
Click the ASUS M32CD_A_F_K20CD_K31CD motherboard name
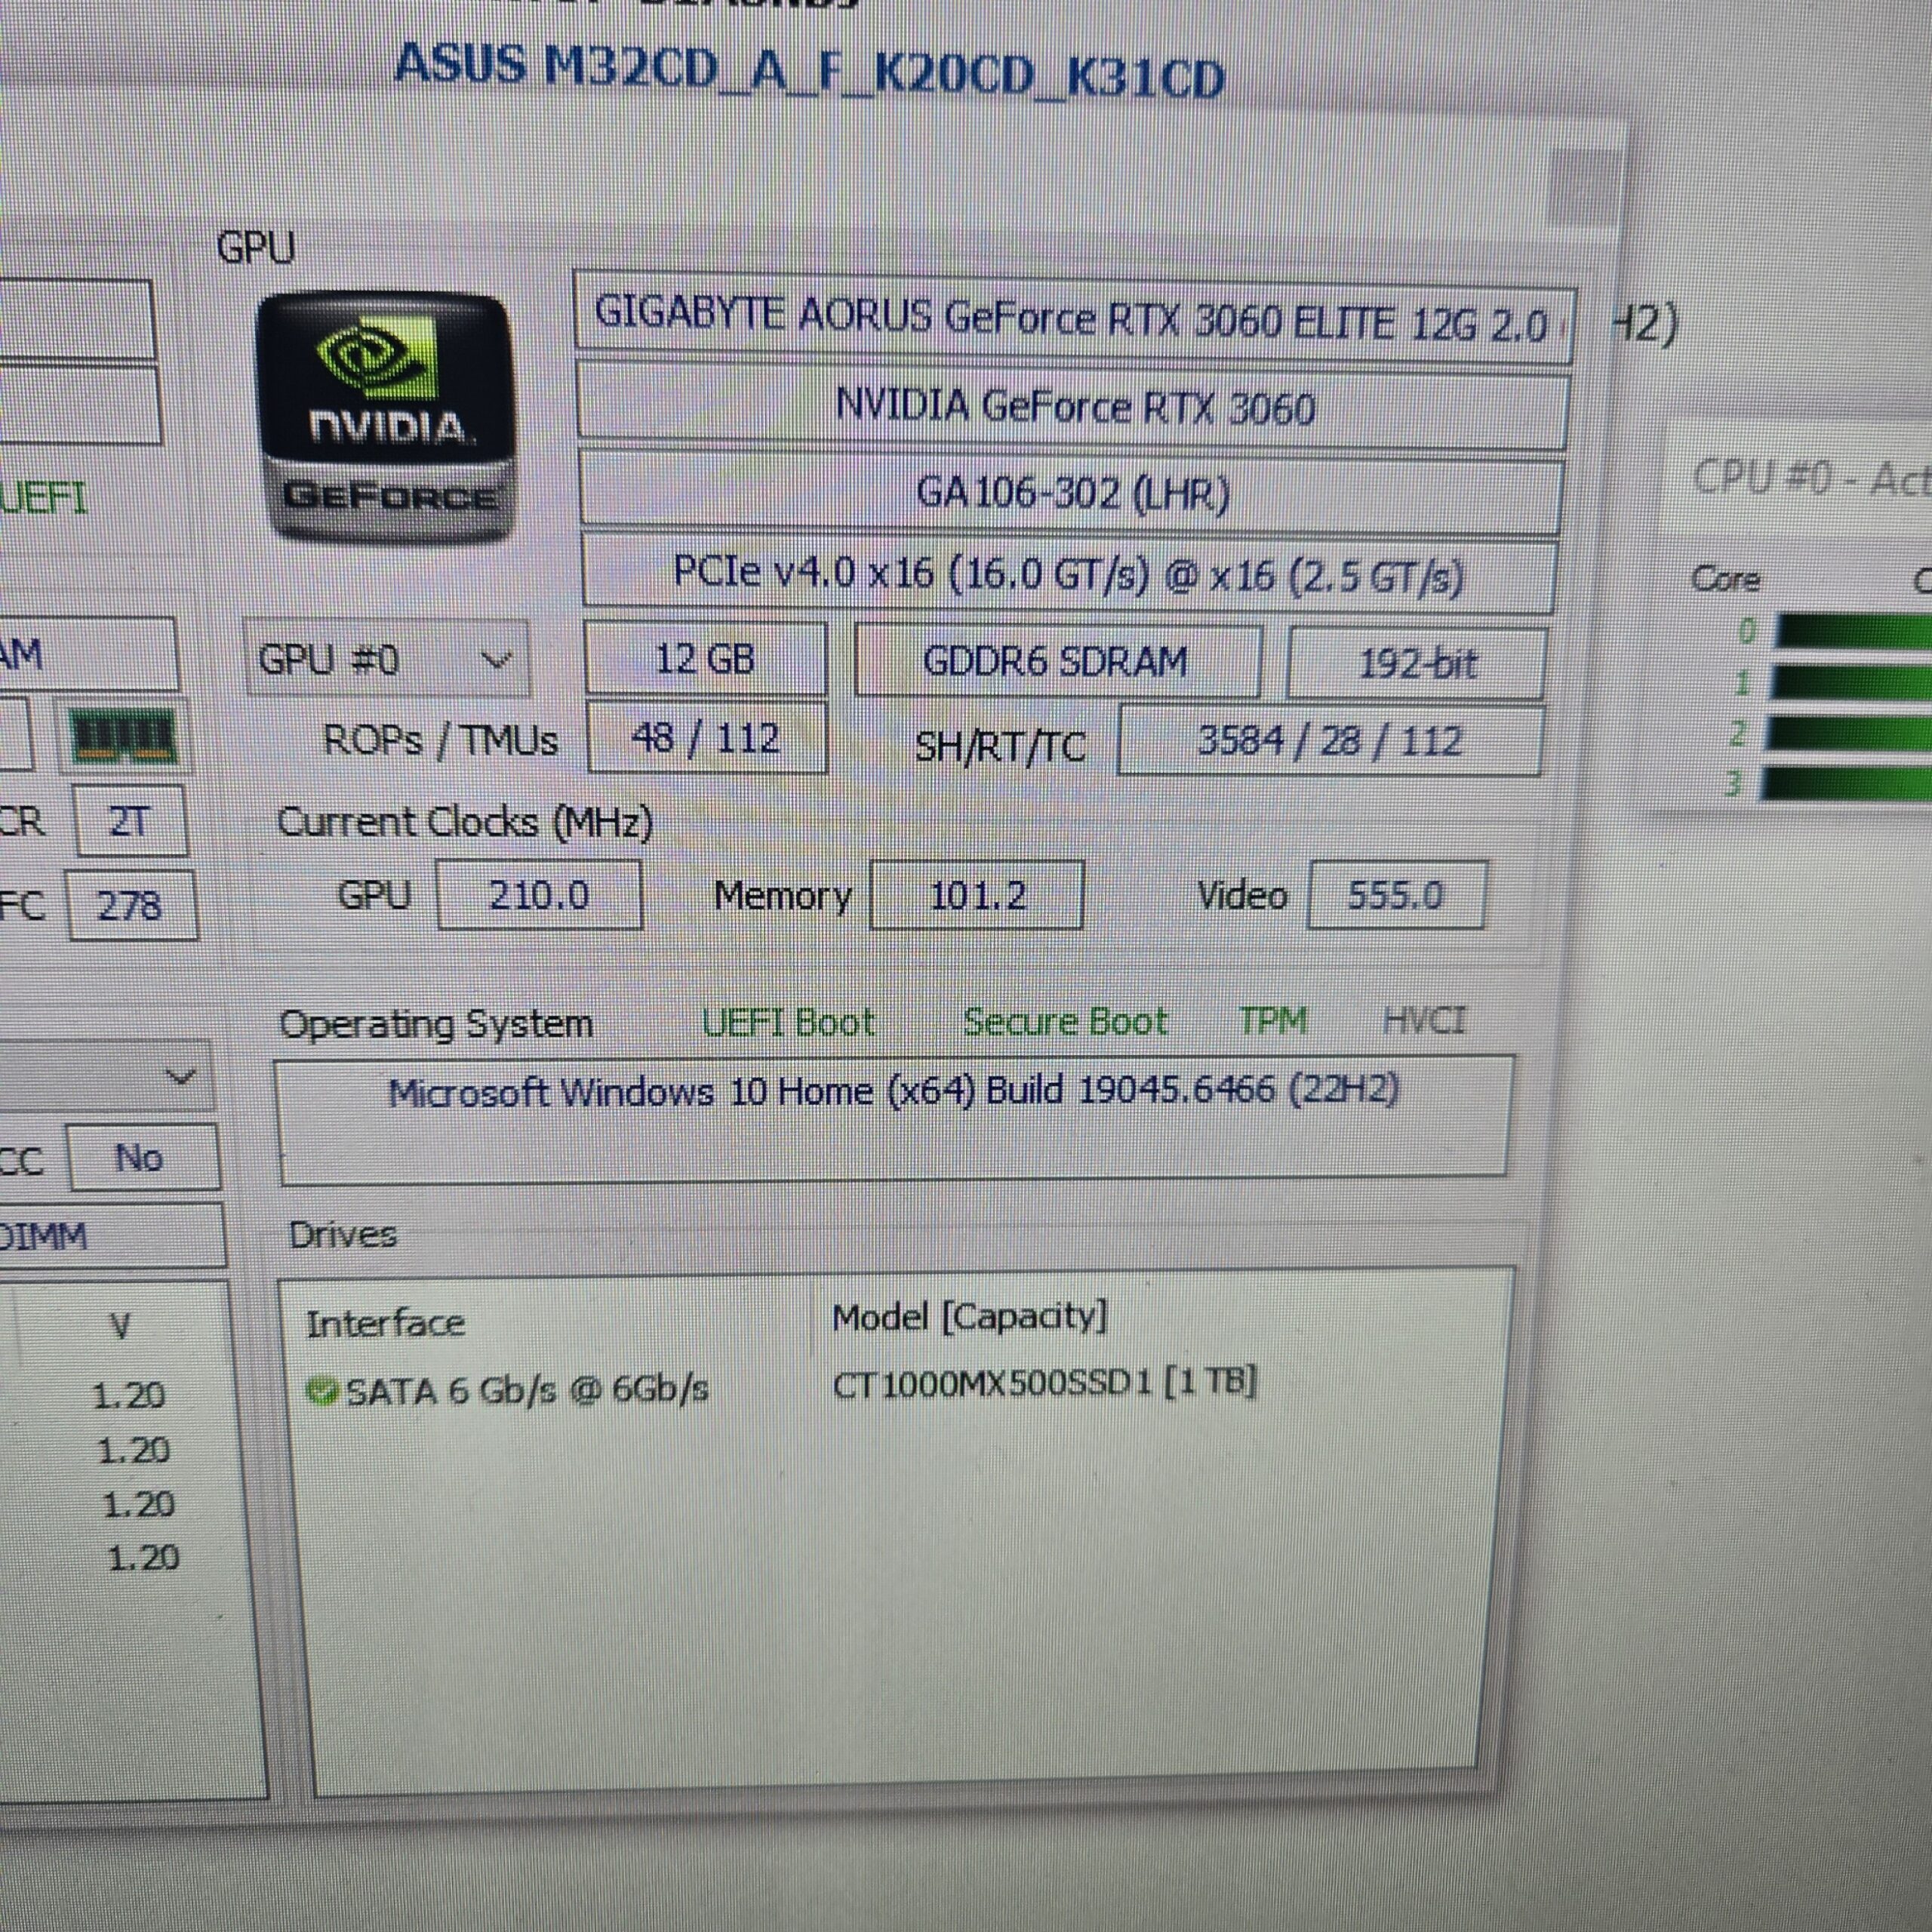coord(809,72)
